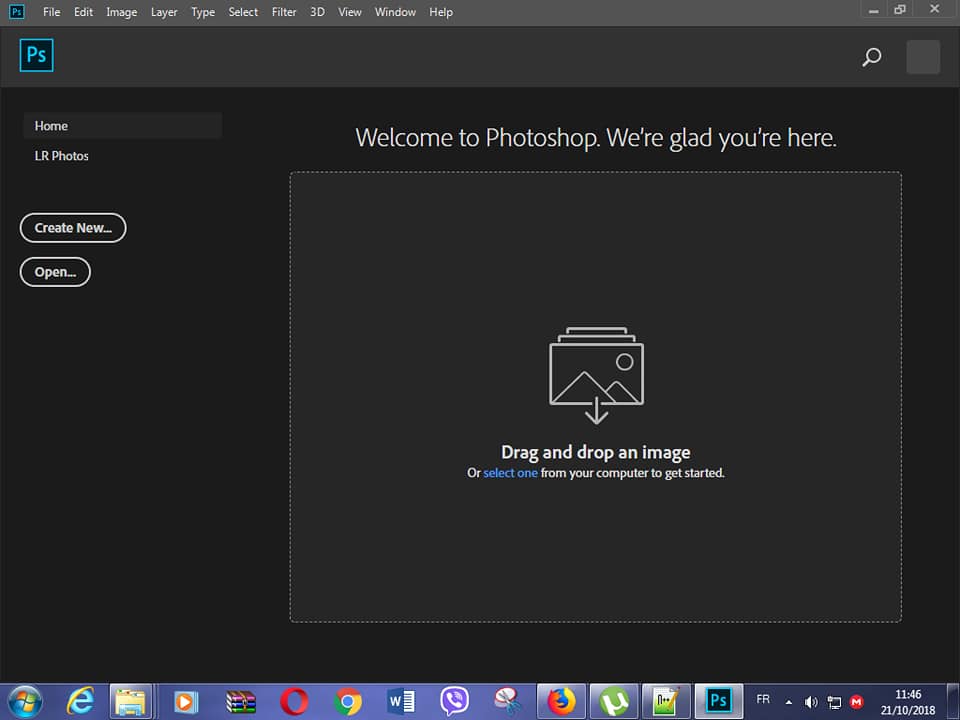
Task: Click the Photoshop Ps logo in header
Action: pos(36,55)
